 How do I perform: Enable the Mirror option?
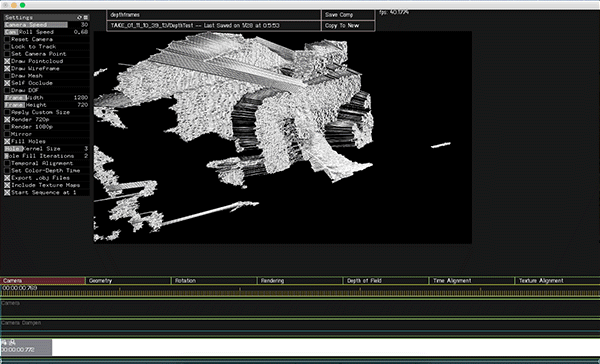(7, 134)
